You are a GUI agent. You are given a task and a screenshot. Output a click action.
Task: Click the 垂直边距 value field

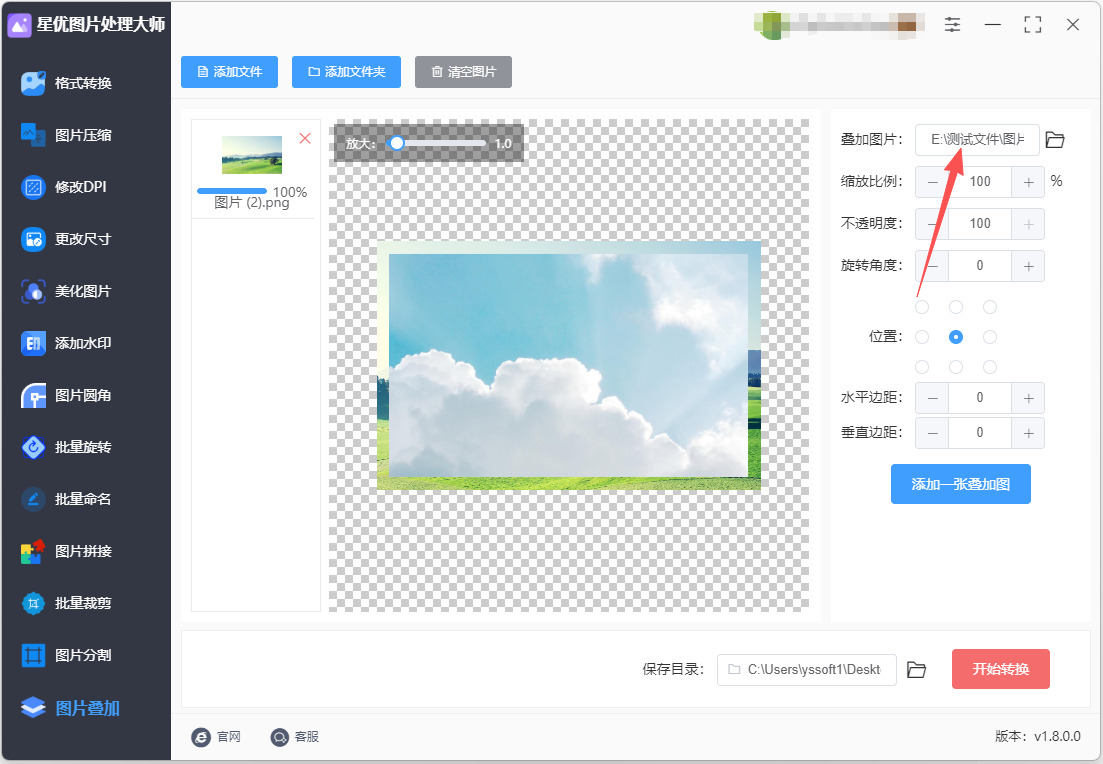(980, 433)
